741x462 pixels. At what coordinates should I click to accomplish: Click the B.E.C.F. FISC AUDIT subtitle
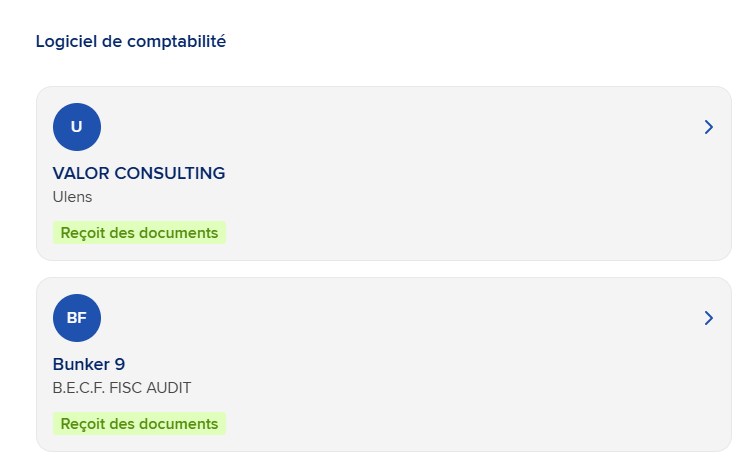tap(122, 388)
